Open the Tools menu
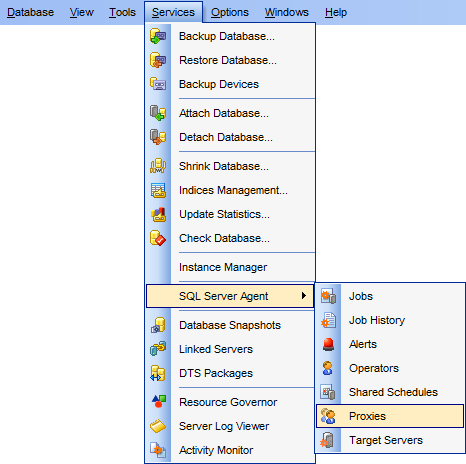Viewport: 466px width, 464px height. [122, 12]
